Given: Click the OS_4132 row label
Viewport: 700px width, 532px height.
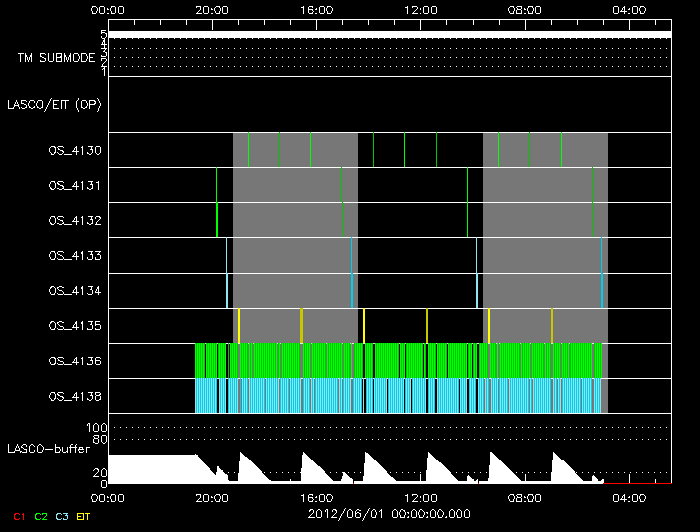Looking at the screenshot, I should 75,221.
